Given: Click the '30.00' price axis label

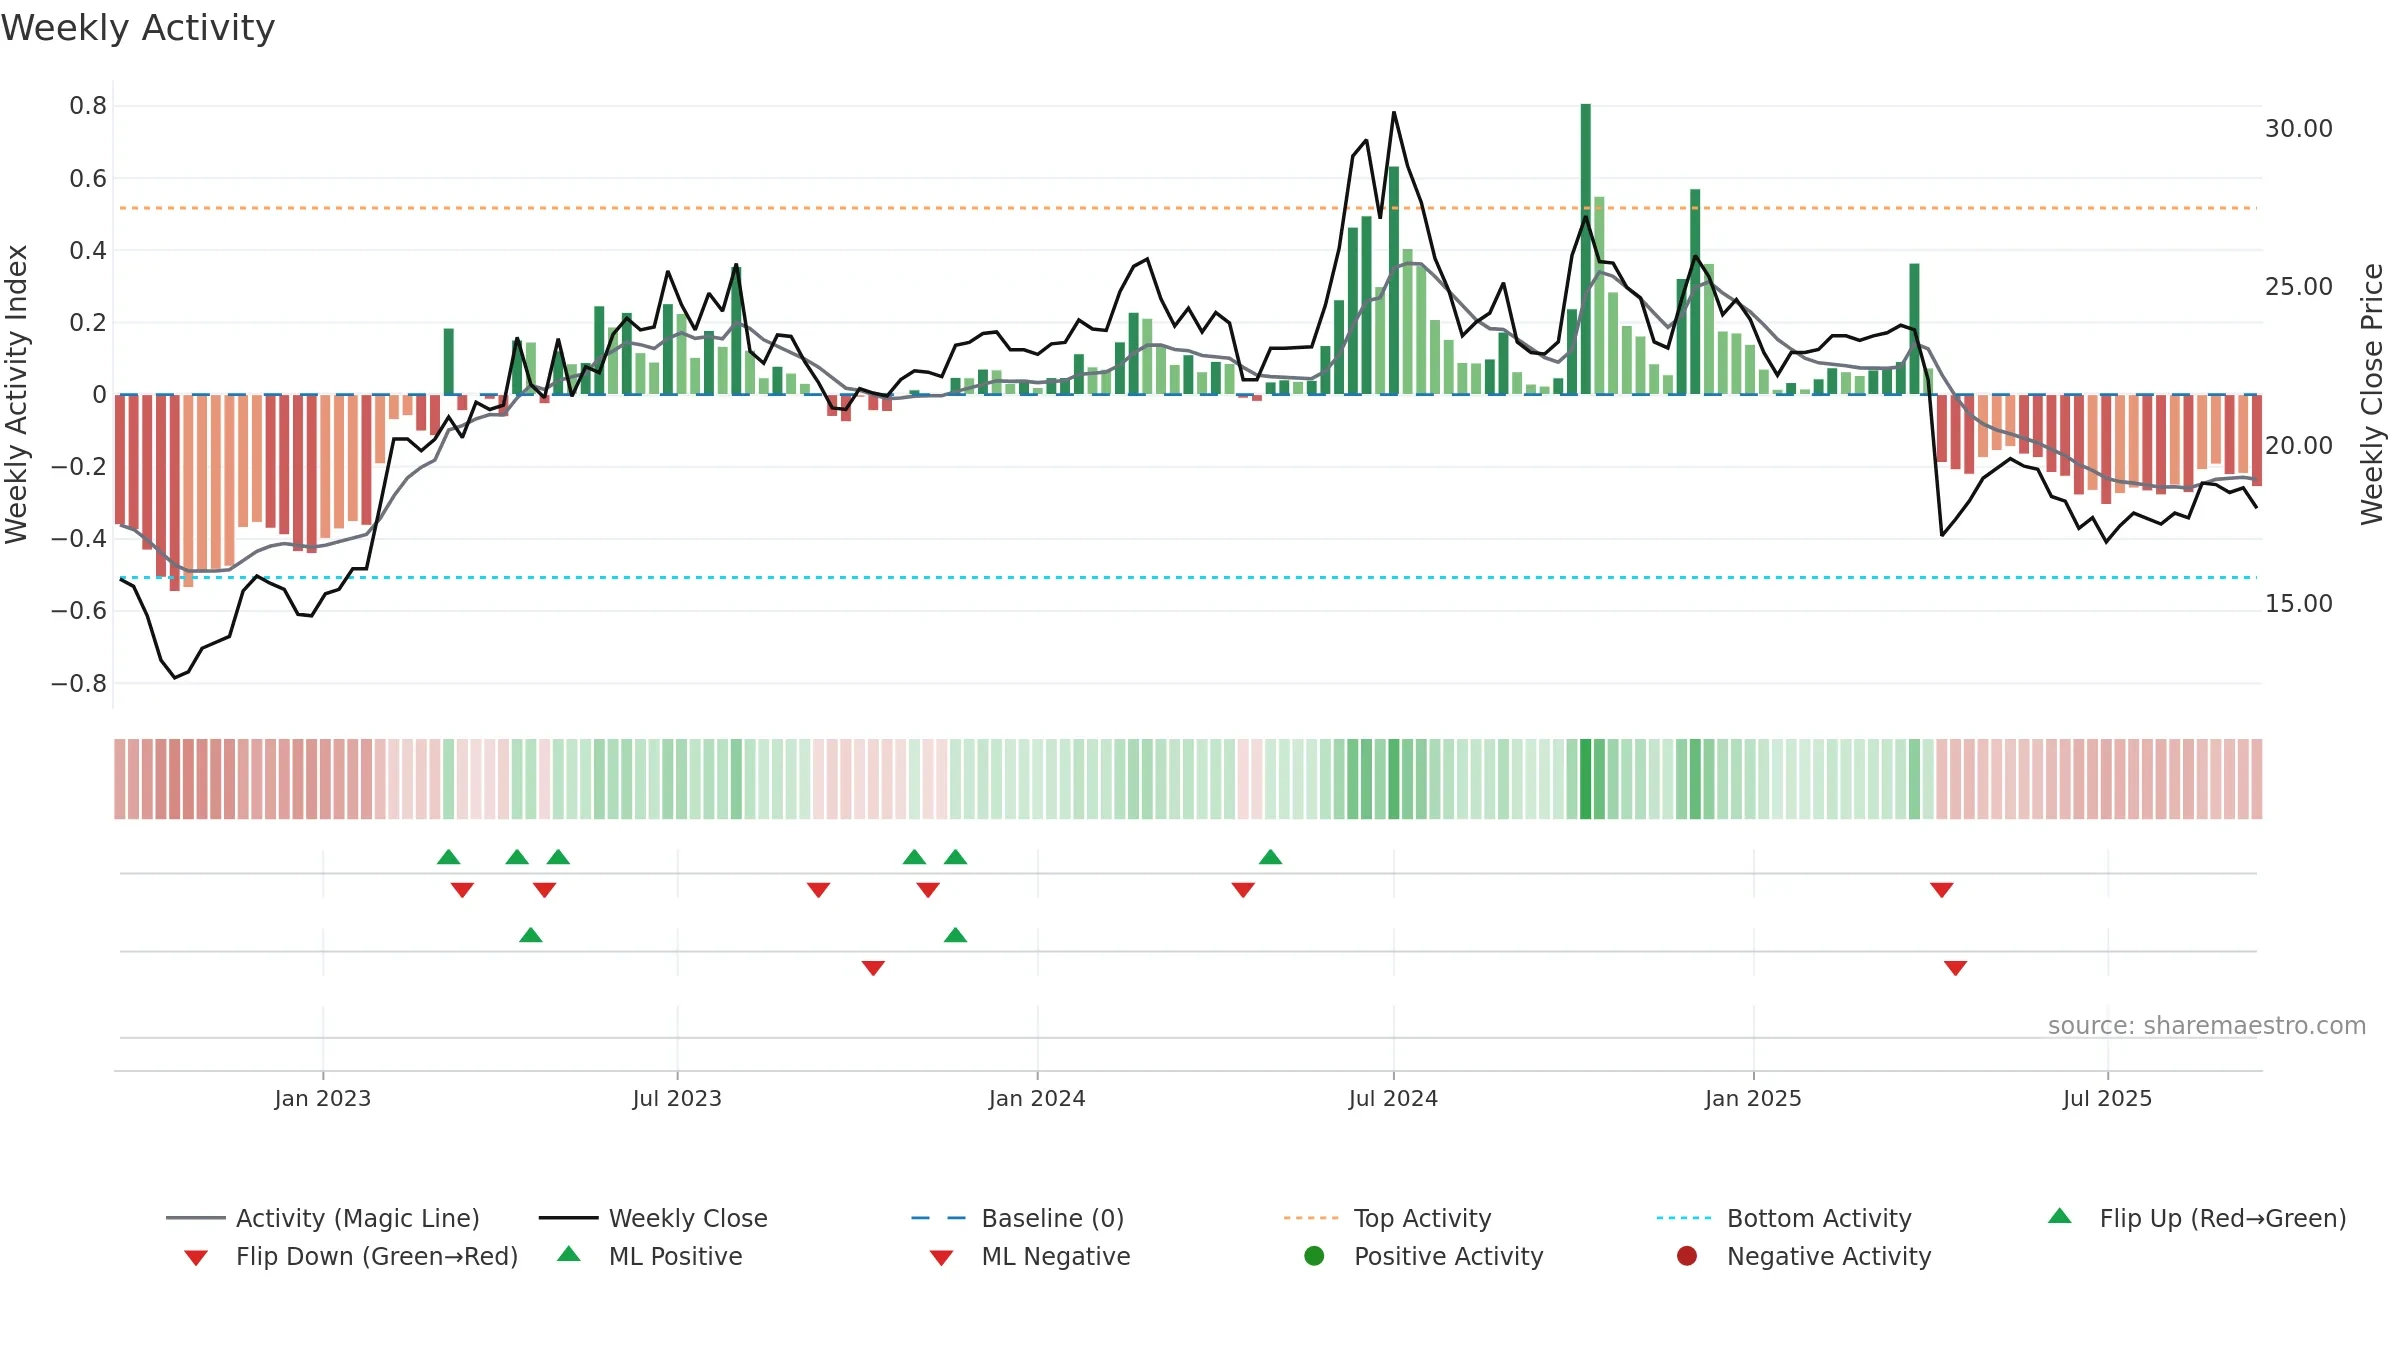Looking at the screenshot, I should (2298, 129).
